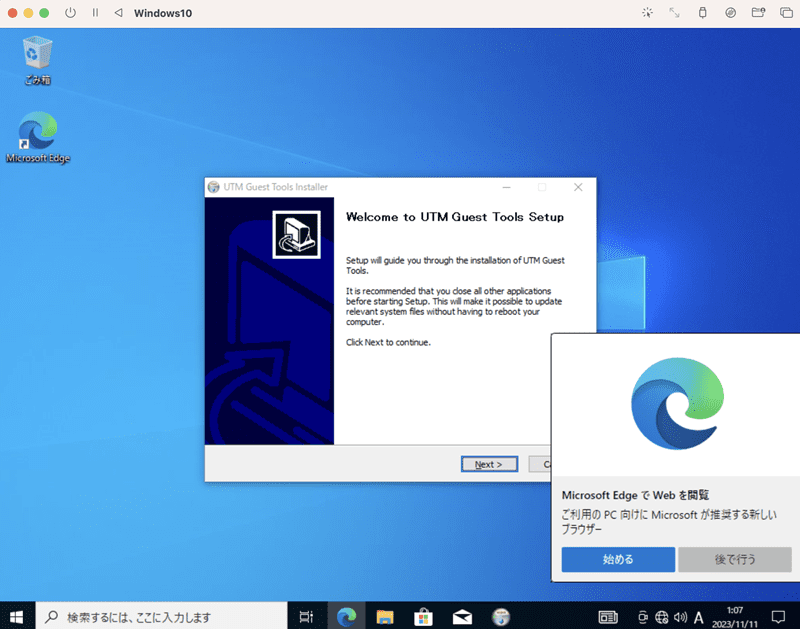The height and width of the screenshot is (629, 800).
Task: Open the USB devices icon in UTM toolbar
Action: (x=703, y=13)
